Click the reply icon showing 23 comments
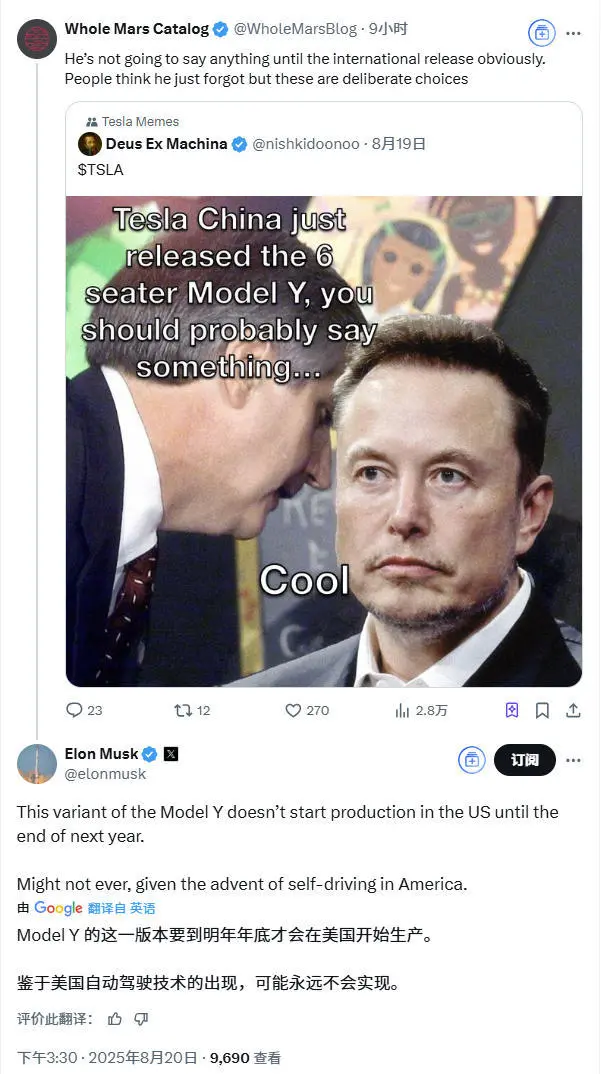Screen dimensions: 612x1074 pos(75,710)
